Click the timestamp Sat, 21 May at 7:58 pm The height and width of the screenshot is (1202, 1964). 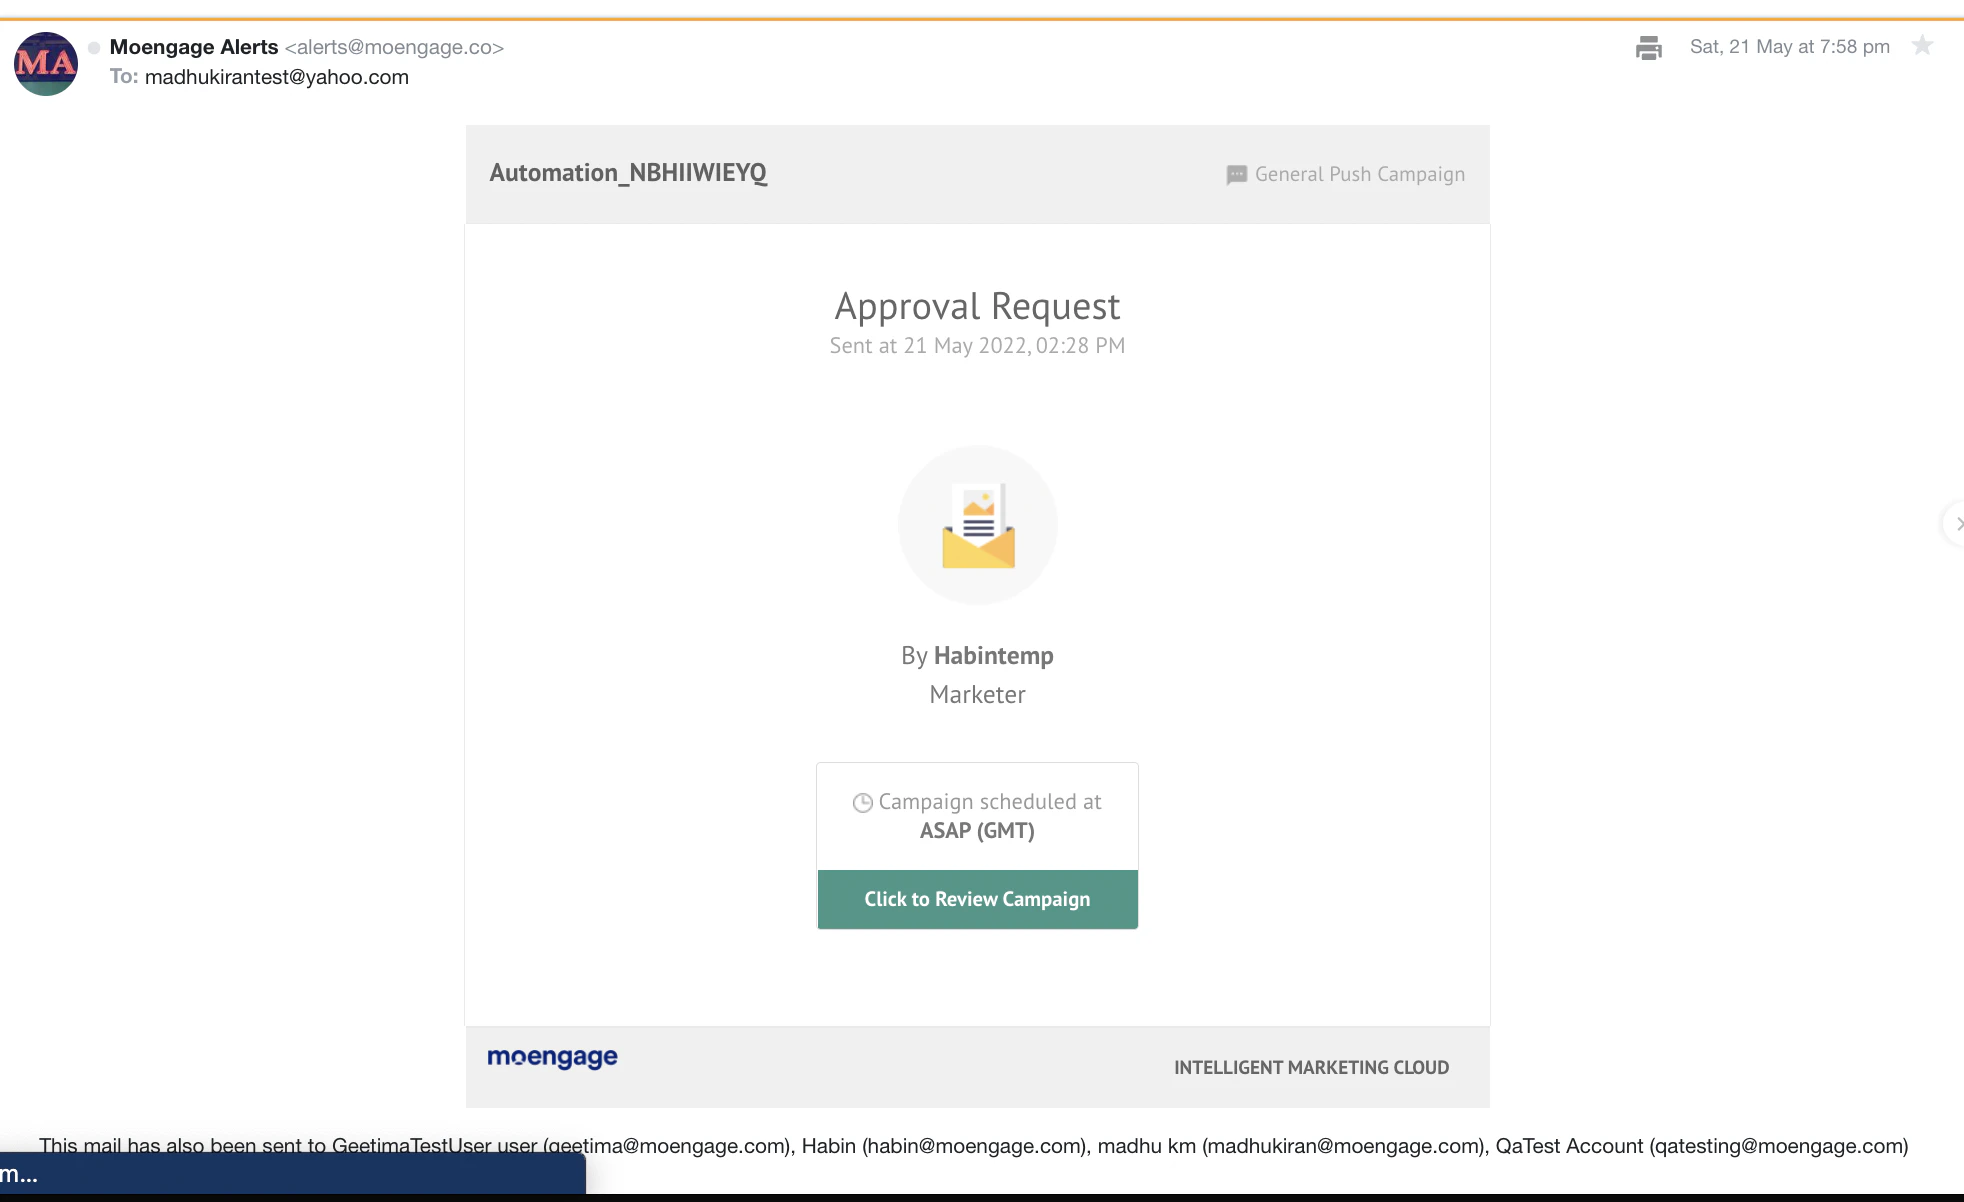pos(1789,46)
